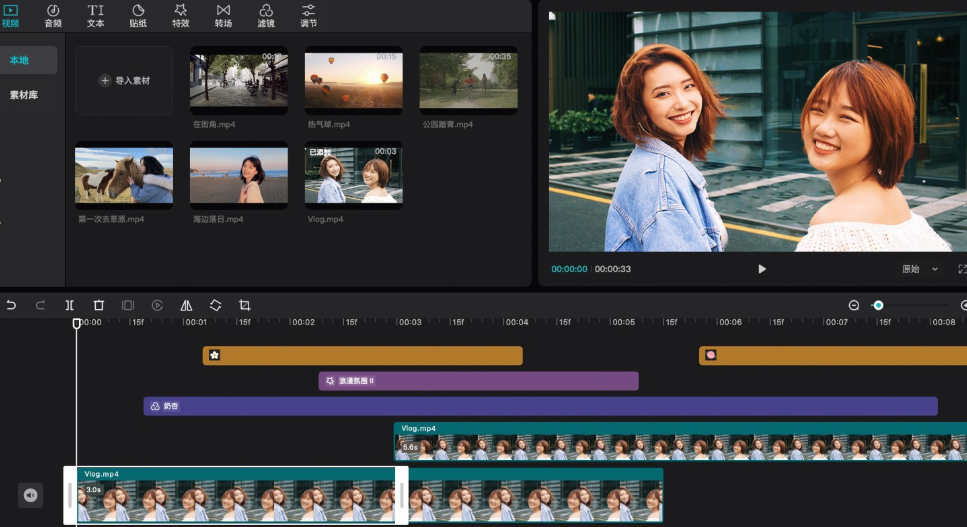The width and height of the screenshot is (967, 527).
Task: Select the highlighted Vlog.mp4 3.0s clip
Action: 236,496
